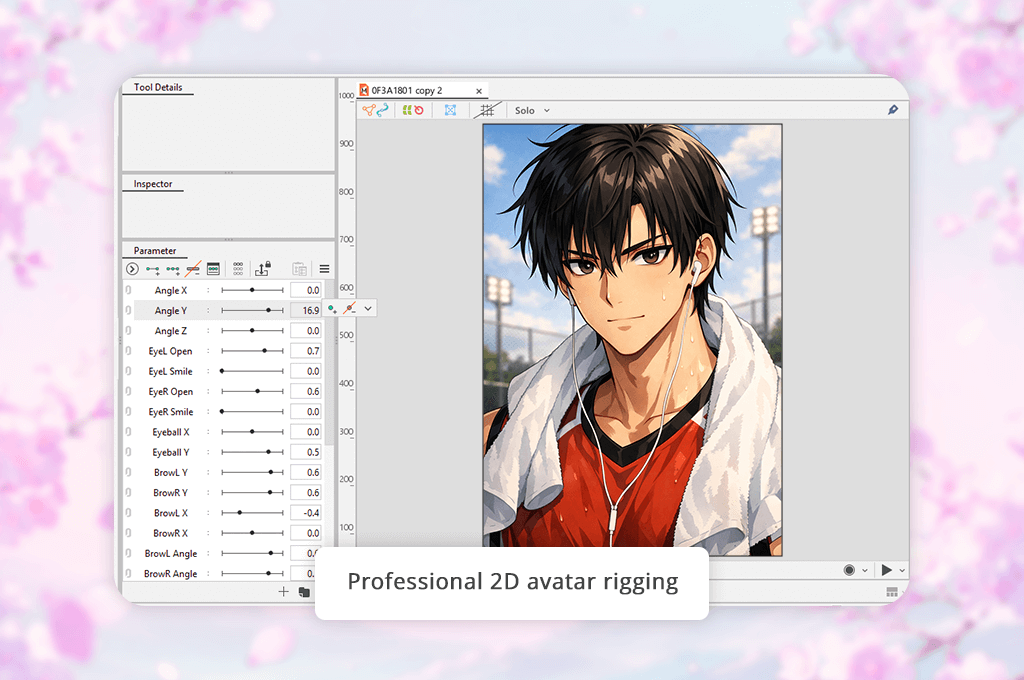Screen dimensions: 1024x680
Task: Click the BrowL X value field showing -0.4
Action: point(306,513)
